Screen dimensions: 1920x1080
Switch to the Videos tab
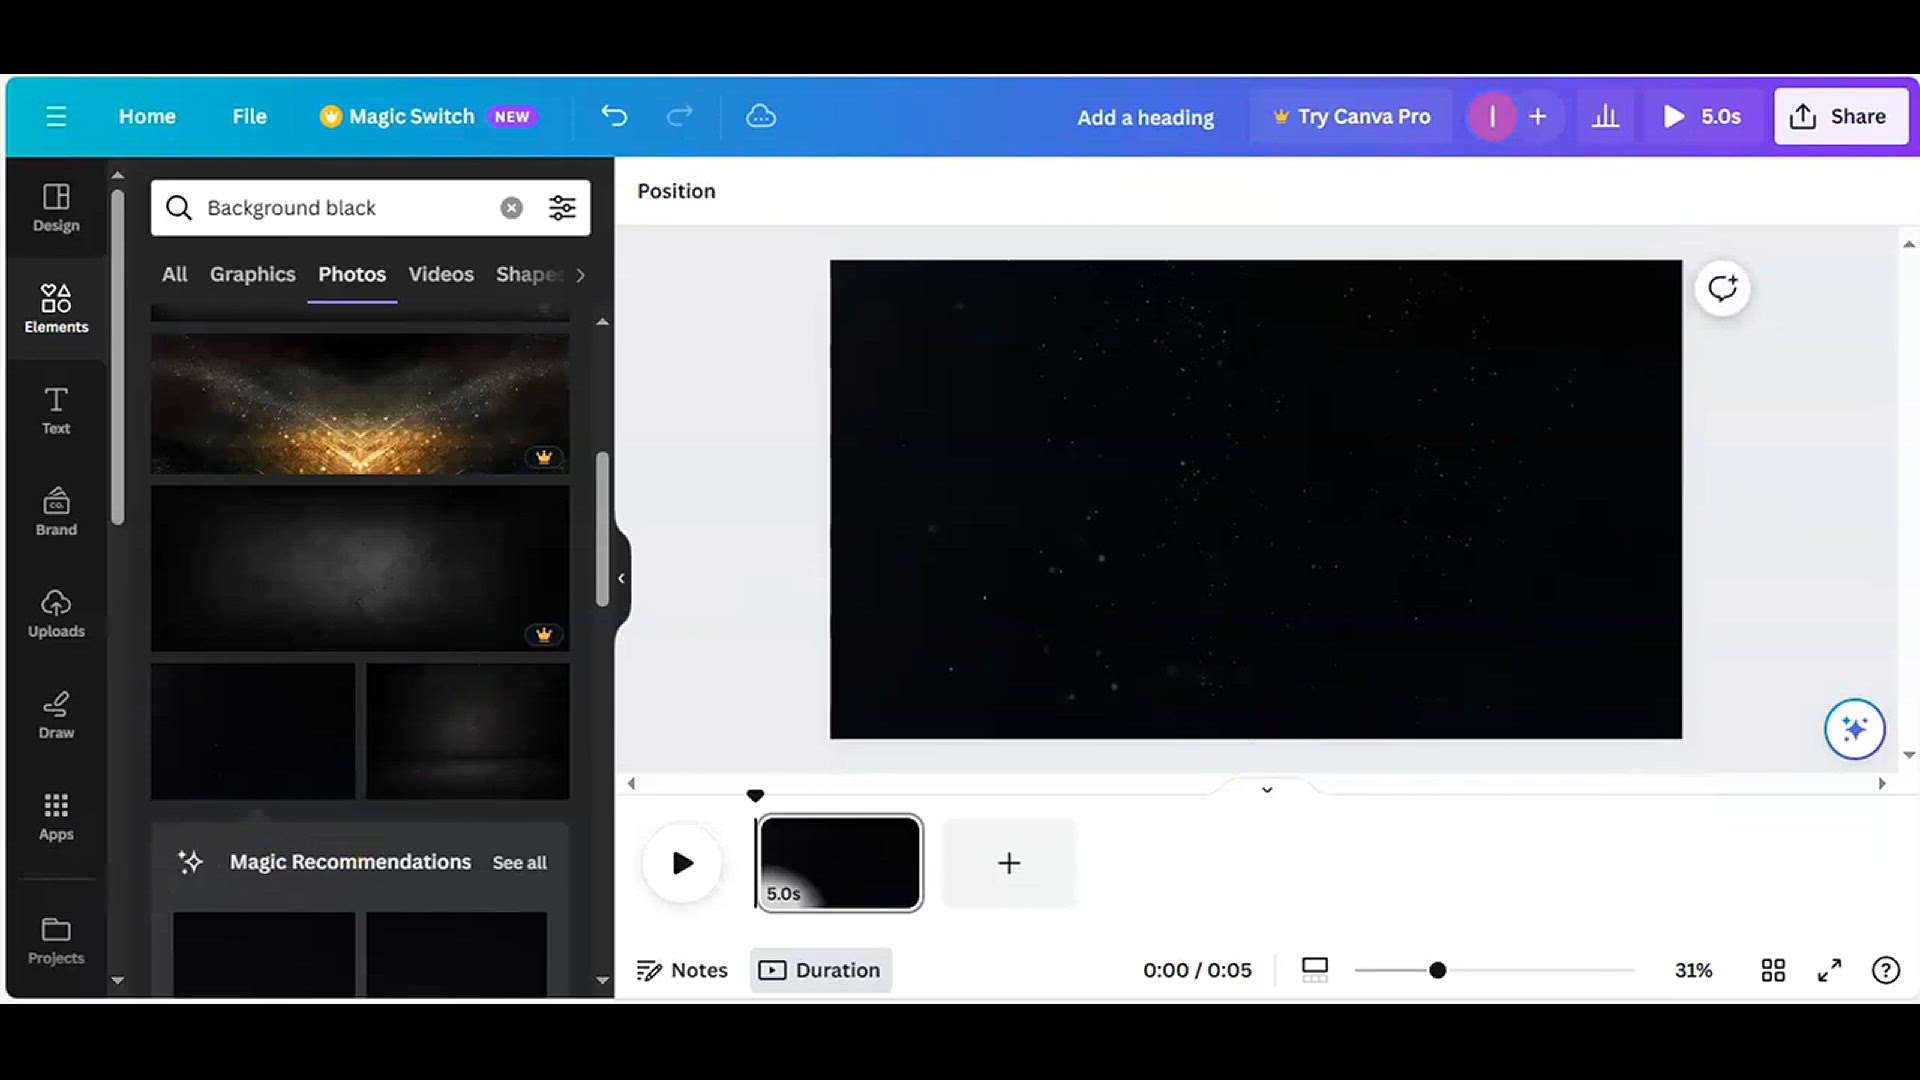pos(441,274)
